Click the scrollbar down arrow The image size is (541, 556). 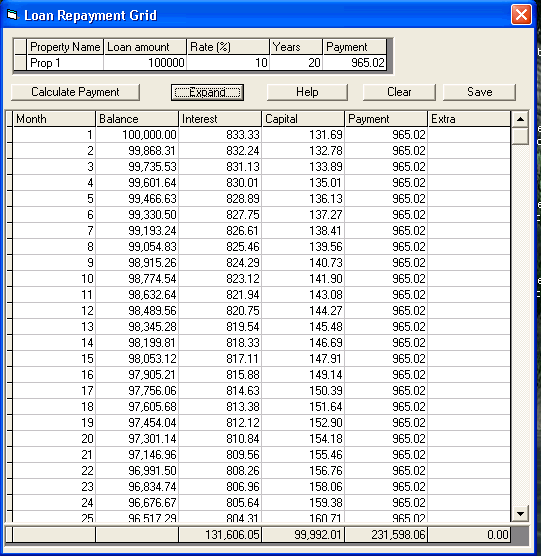(x=520, y=513)
